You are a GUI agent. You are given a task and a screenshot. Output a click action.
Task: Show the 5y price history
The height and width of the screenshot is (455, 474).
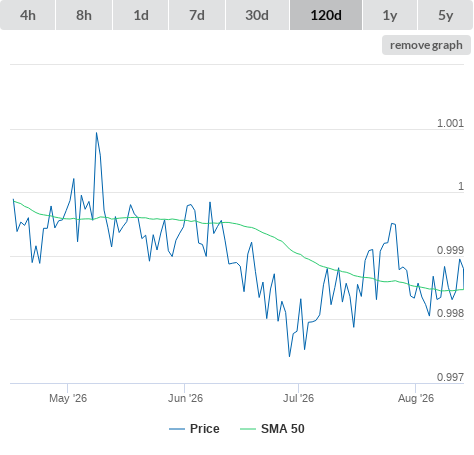(446, 15)
